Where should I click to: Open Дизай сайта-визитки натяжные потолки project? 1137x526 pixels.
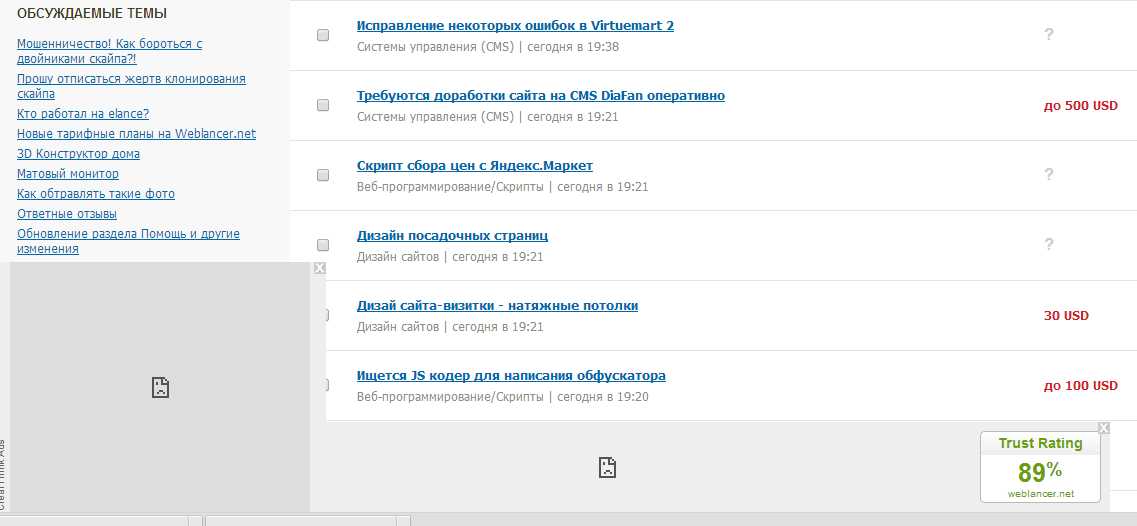[497, 305]
